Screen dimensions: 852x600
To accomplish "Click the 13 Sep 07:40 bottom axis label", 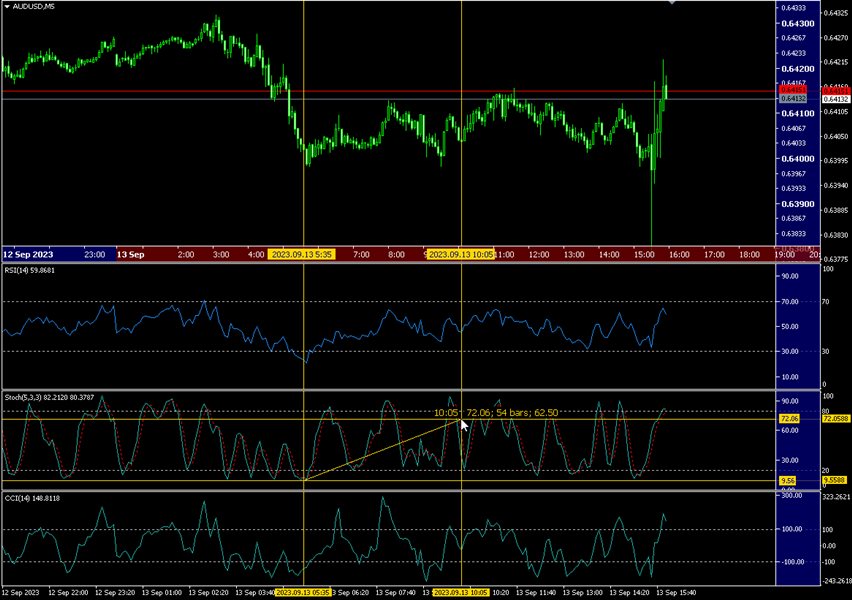I will [x=396, y=593].
